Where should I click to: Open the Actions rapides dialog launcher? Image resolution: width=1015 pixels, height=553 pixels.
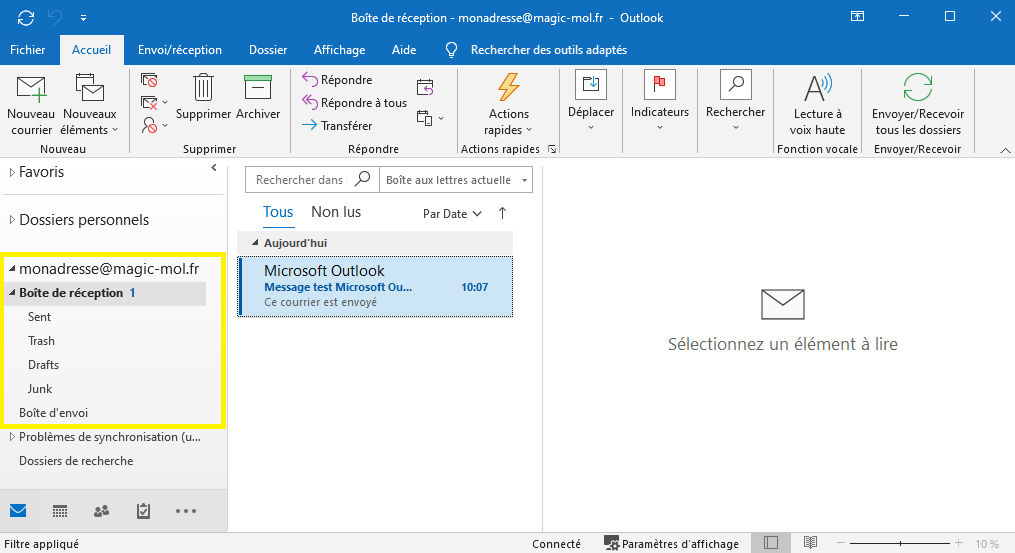point(552,149)
